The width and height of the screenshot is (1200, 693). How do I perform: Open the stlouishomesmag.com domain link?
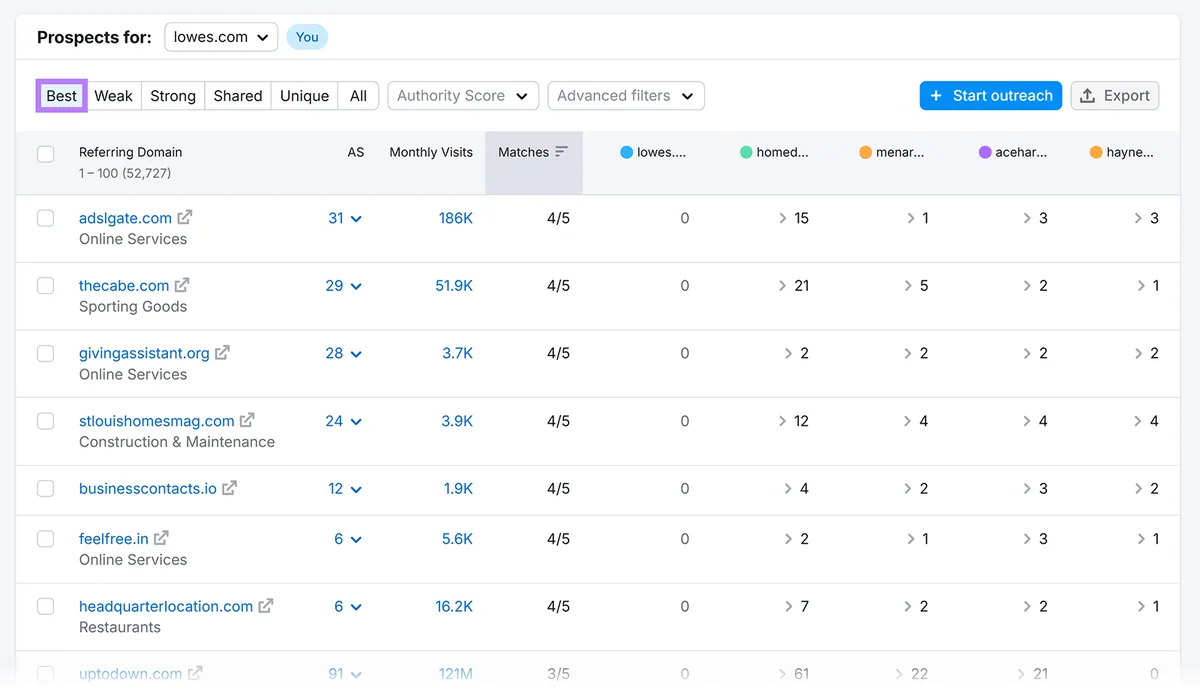coord(156,421)
